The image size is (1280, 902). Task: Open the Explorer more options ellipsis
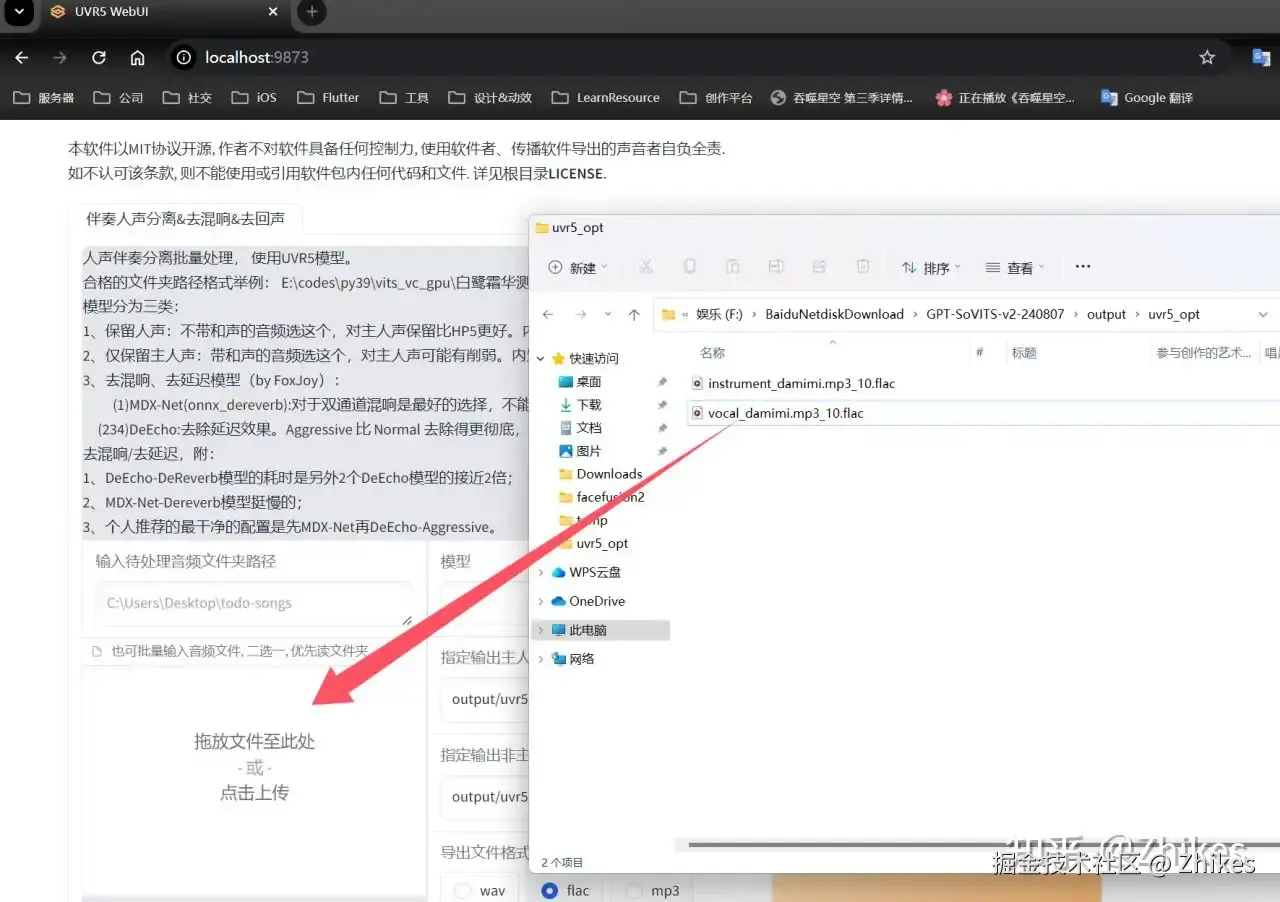click(1082, 267)
